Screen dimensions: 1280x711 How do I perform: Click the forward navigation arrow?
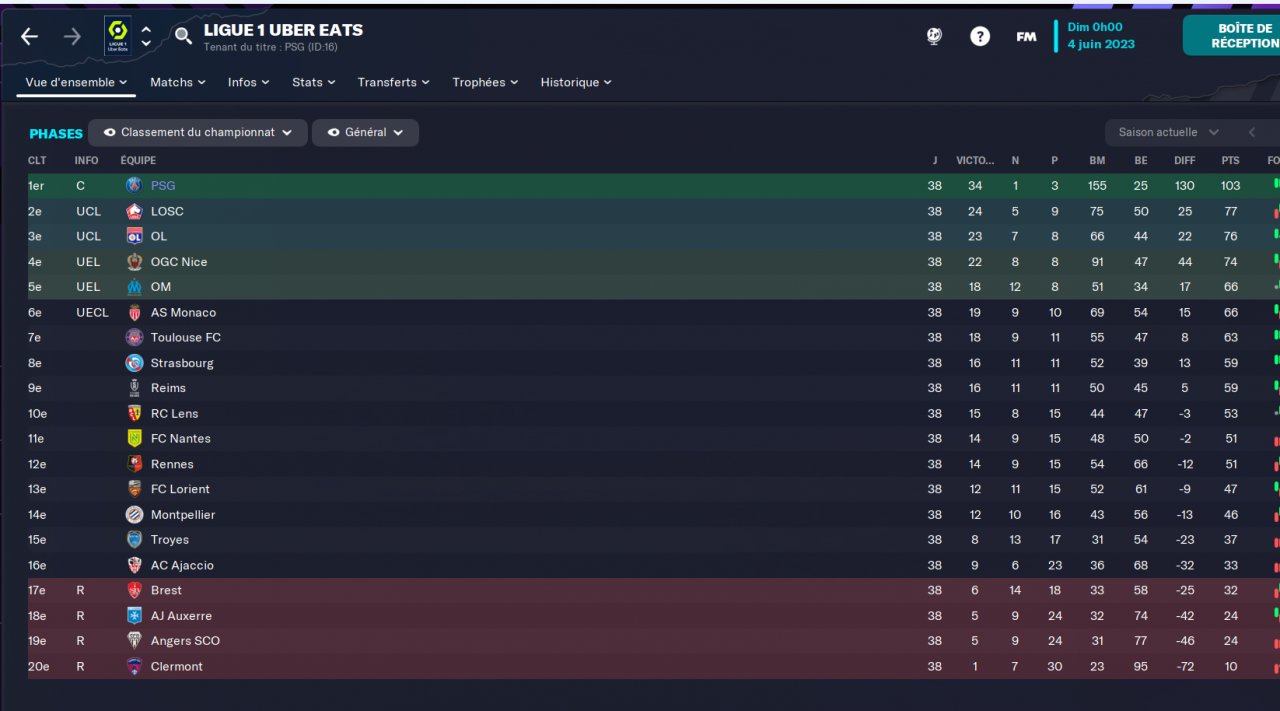72,37
